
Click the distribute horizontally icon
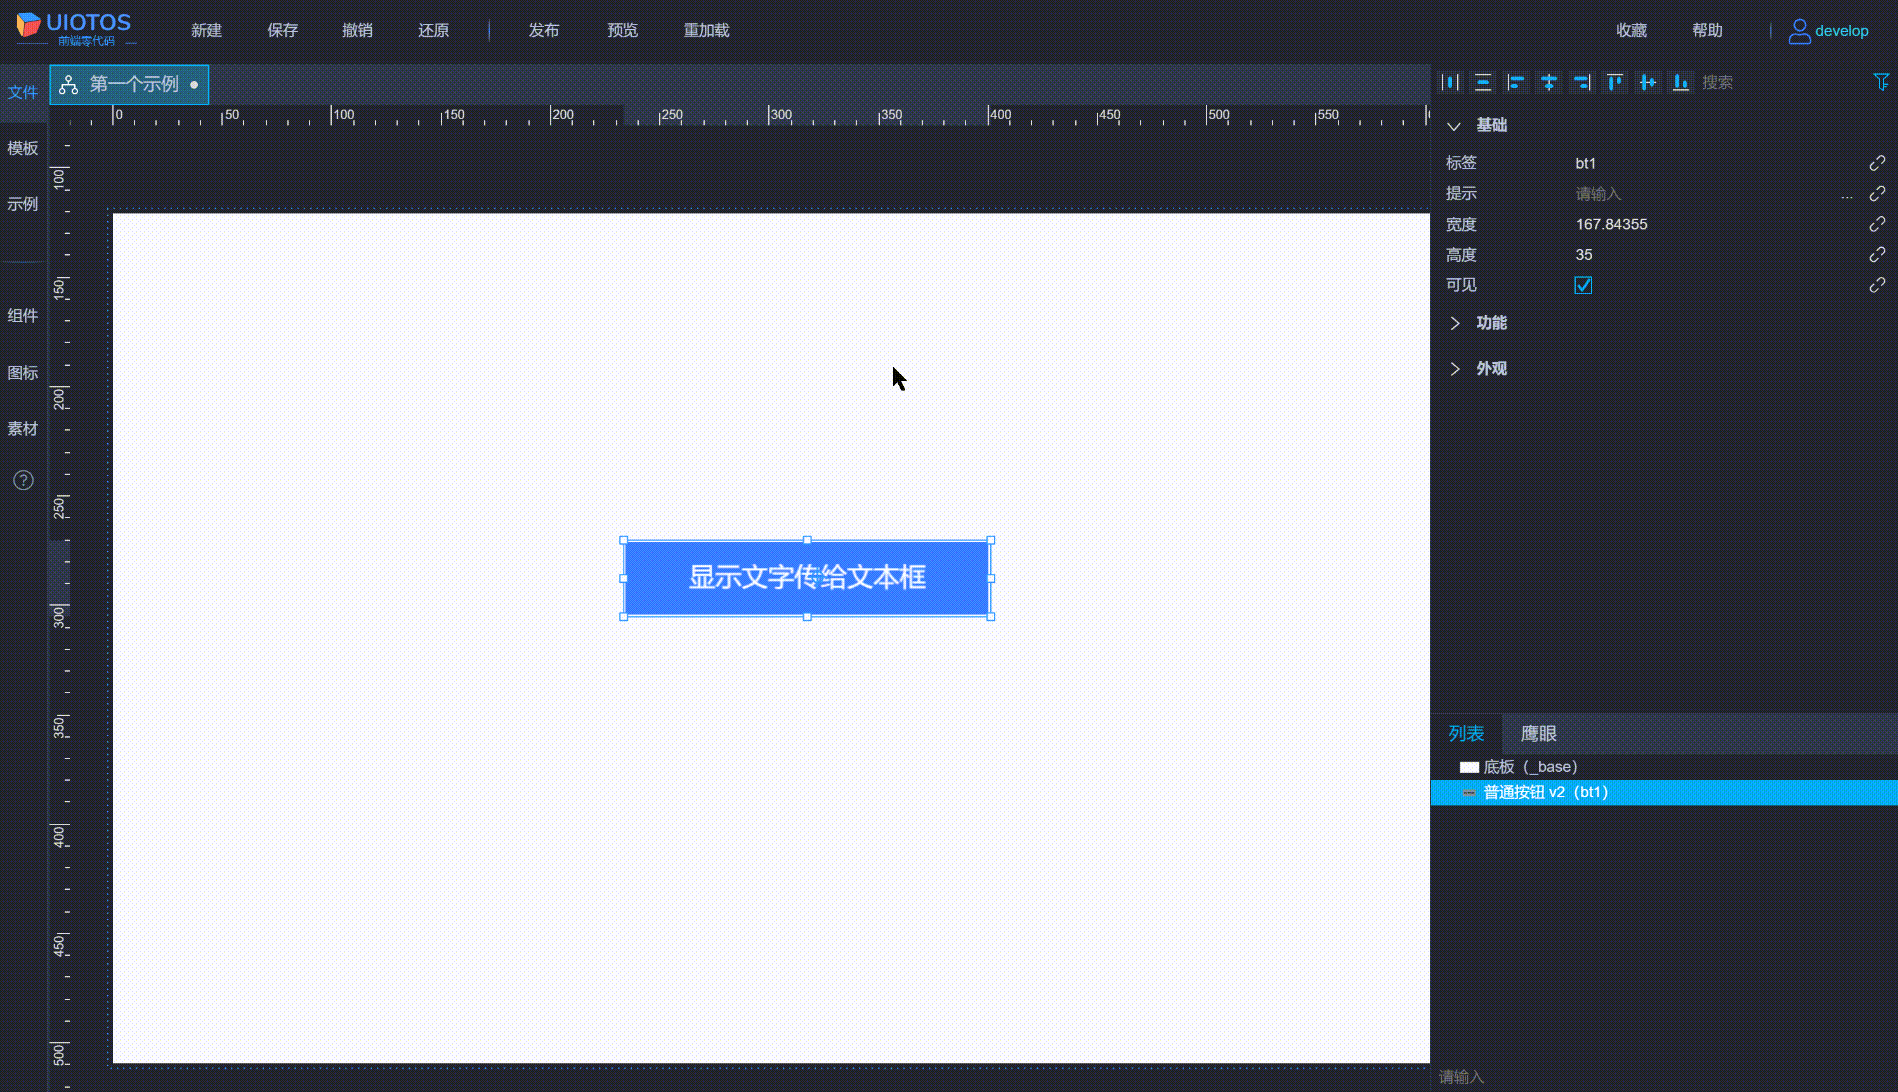pyautogui.click(x=1451, y=82)
